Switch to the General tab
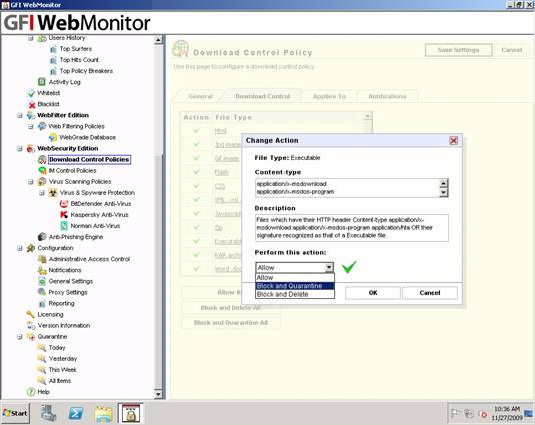Viewport: 535px width, 425px height. pos(200,96)
